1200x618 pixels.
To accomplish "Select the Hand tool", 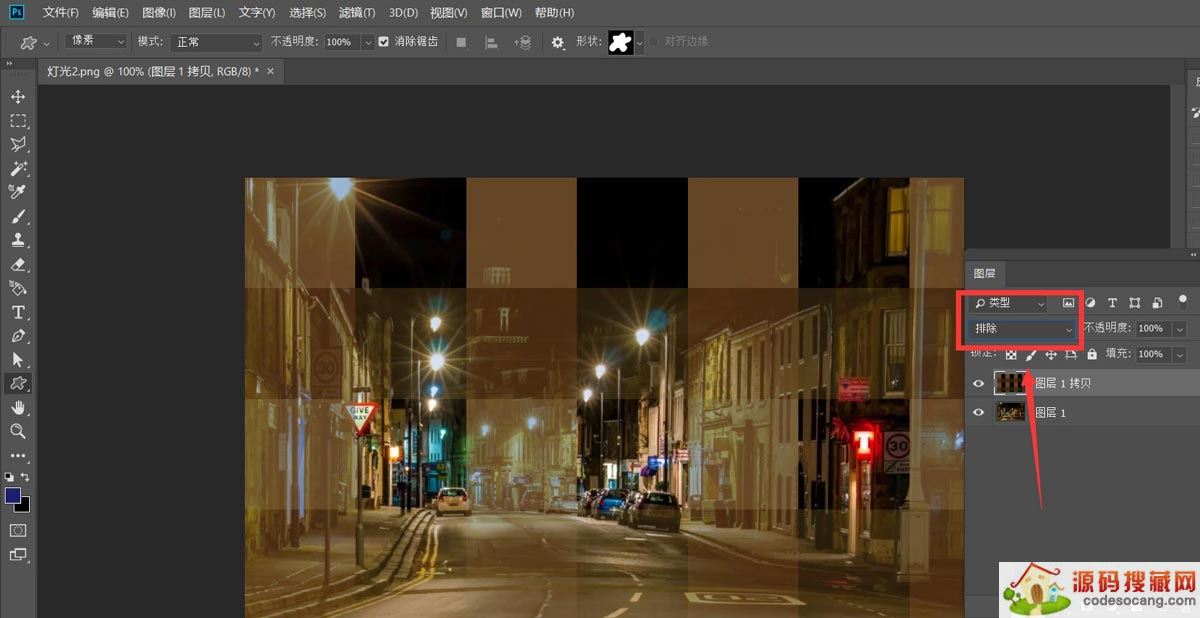I will 18,407.
